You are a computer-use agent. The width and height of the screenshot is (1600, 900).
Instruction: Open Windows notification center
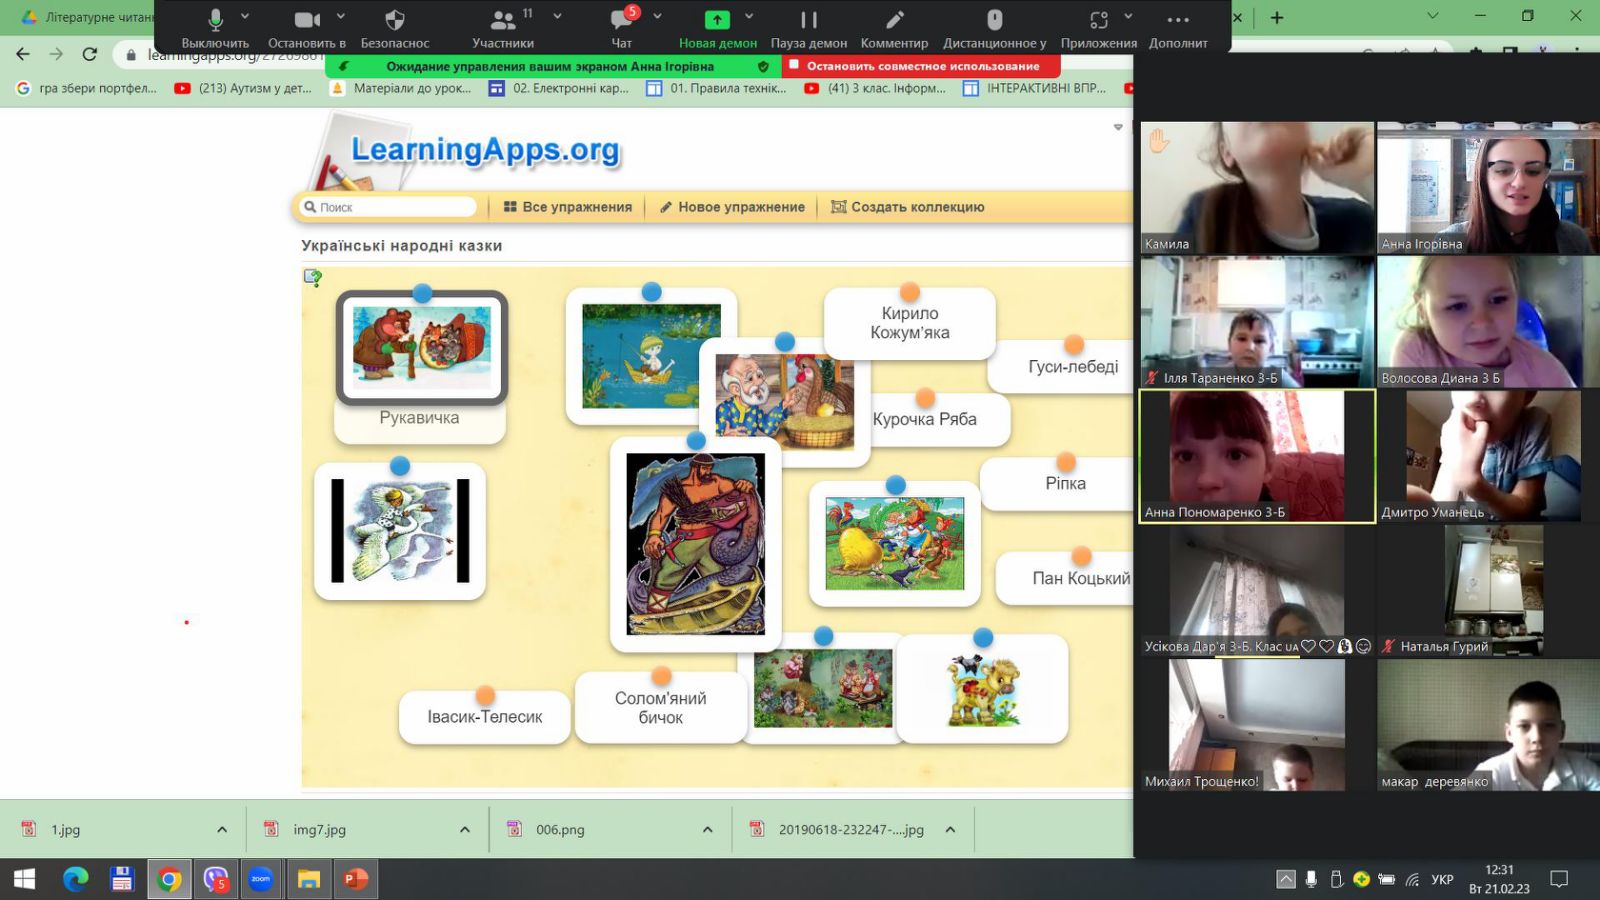[x=1558, y=879]
